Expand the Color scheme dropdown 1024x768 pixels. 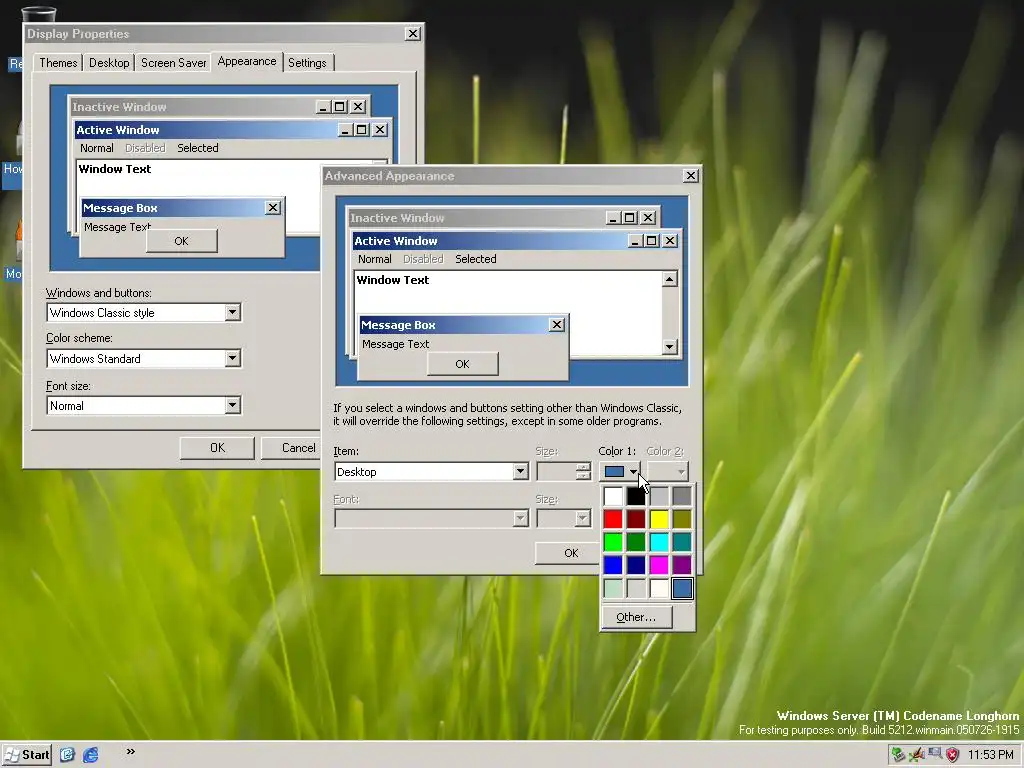pos(232,359)
